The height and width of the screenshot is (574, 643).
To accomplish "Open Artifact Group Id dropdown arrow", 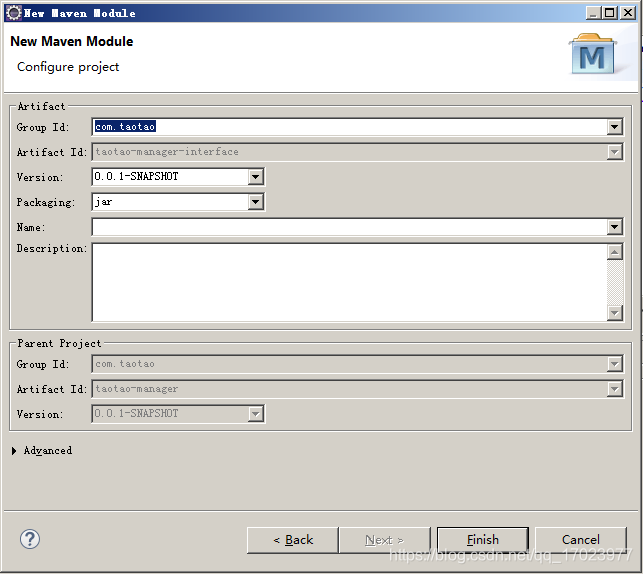I will point(614,127).
